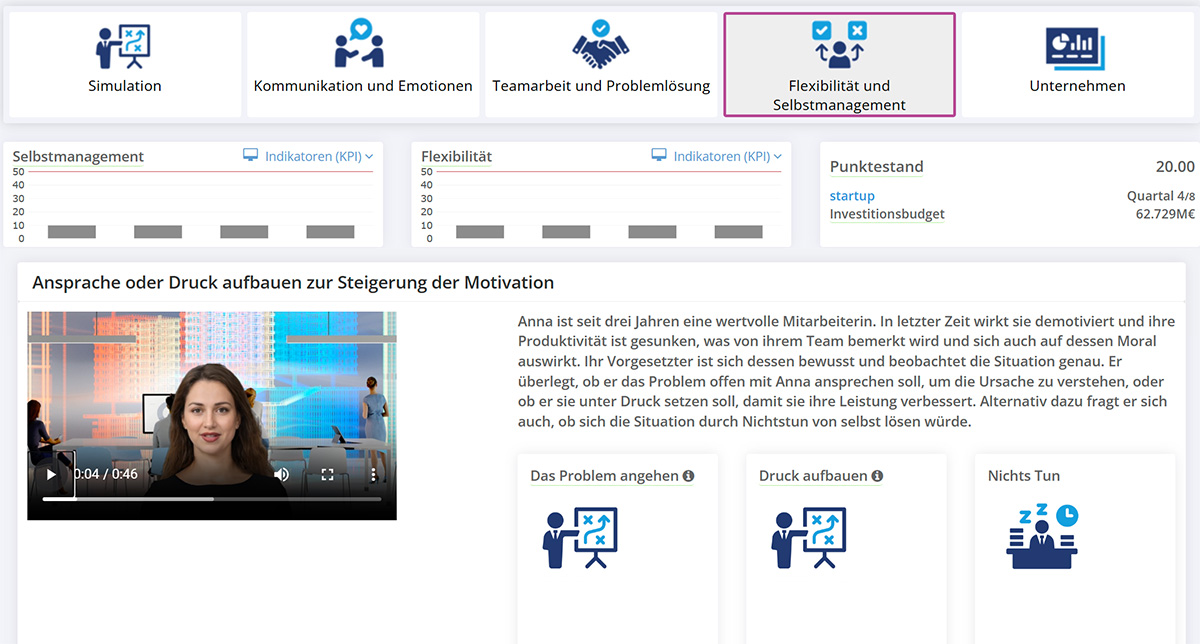Image resolution: width=1200 pixels, height=644 pixels.
Task: Click the last gray bar in Flexibilität chart
Action: click(x=739, y=232)
